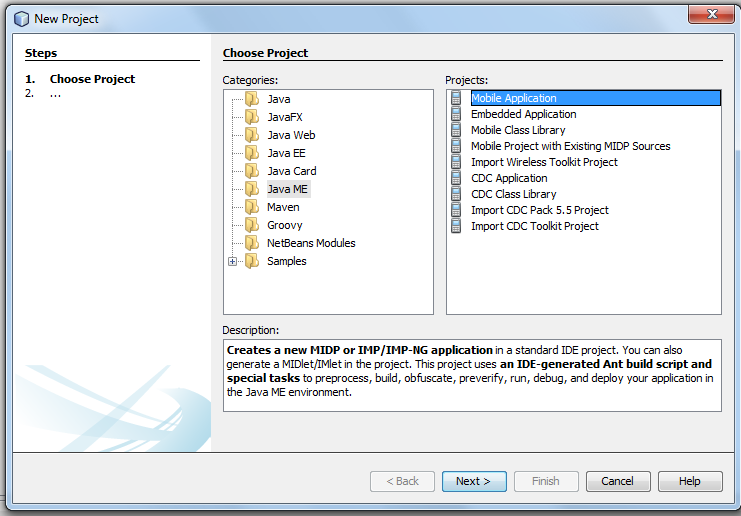Expand the Samples category node
The width and height of the screenshot is (741, 516).
click(232, 261)
